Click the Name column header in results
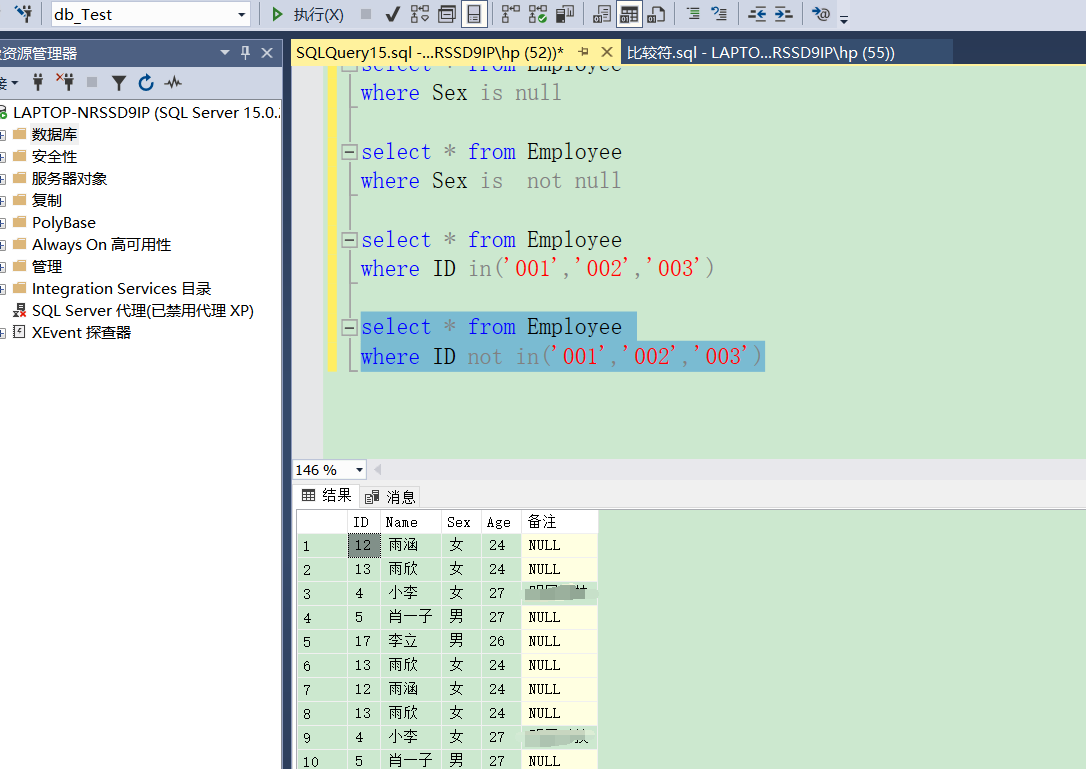Image resolution: width=1086 pixels, height=769 pixels. click(x=411, y=522)
